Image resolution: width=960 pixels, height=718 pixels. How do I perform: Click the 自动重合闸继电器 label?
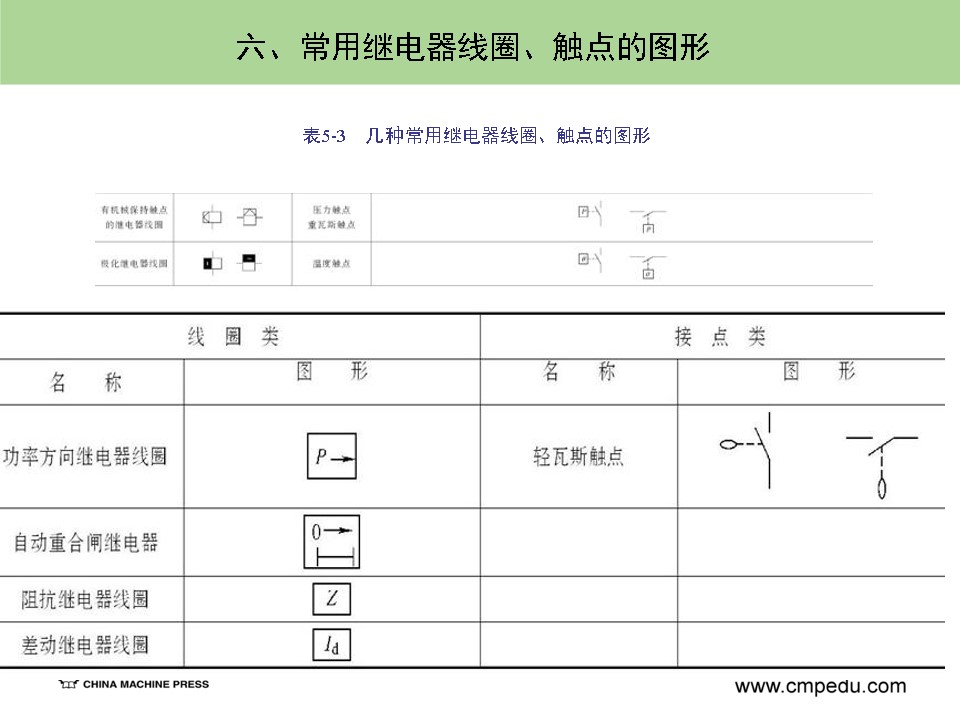coord(85,543)
